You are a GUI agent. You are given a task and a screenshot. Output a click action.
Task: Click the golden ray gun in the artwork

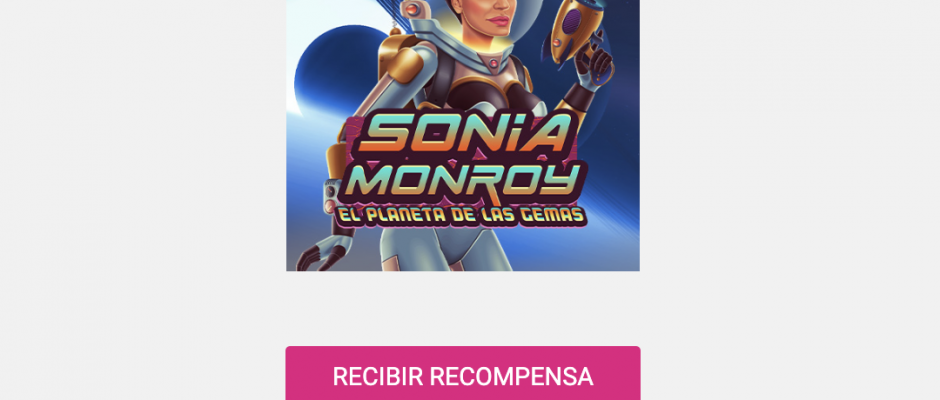point(571,30)
